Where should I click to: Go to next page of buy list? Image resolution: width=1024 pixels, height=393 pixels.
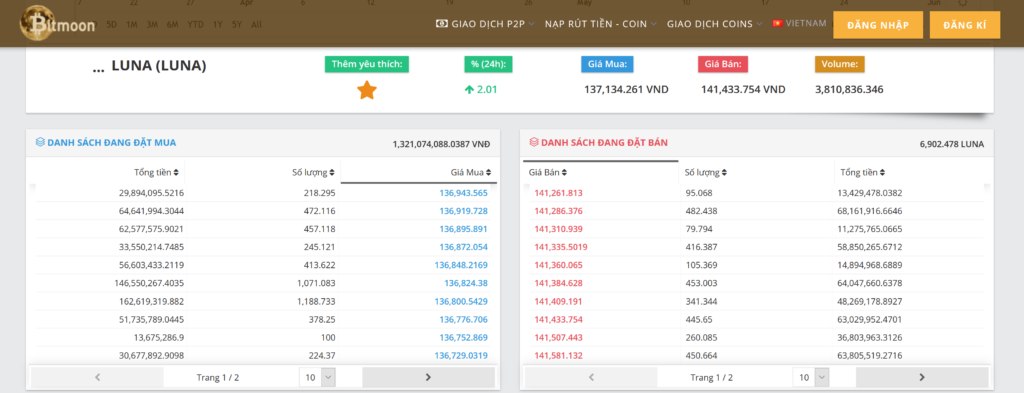click(428, 377)
